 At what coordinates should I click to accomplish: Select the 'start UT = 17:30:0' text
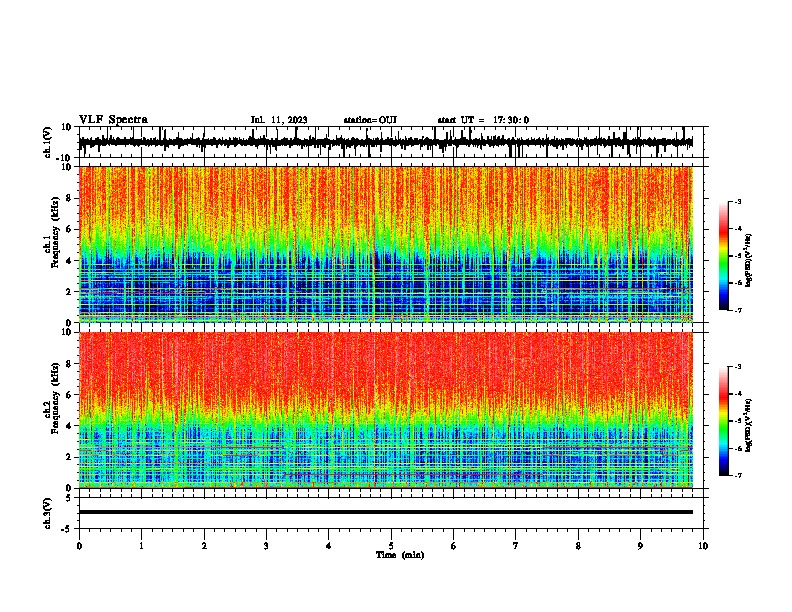point(483,120)
